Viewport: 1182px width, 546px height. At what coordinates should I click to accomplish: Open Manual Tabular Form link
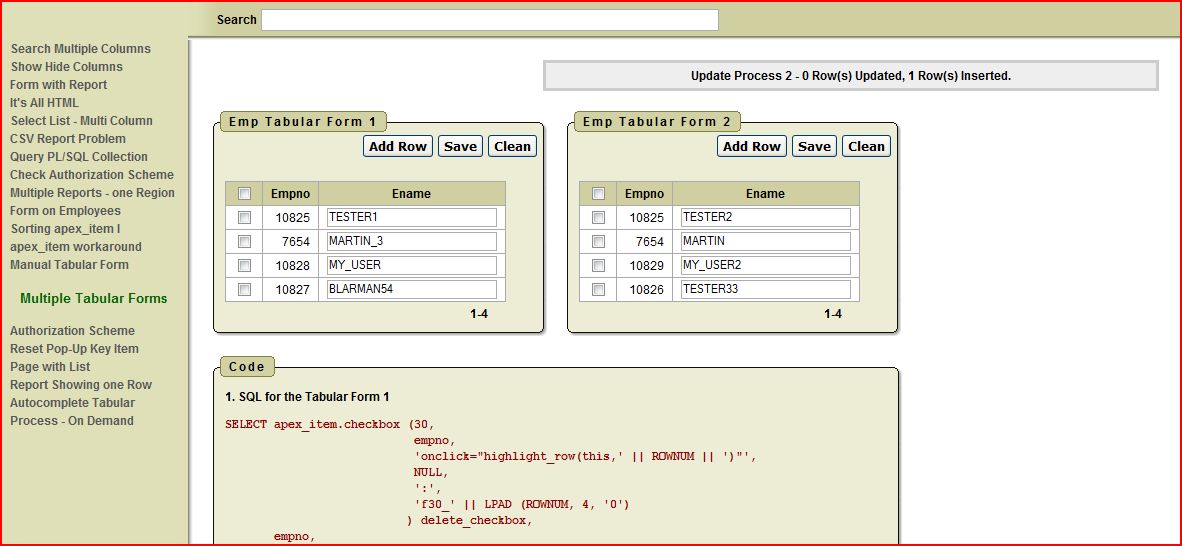pos(69,265)
